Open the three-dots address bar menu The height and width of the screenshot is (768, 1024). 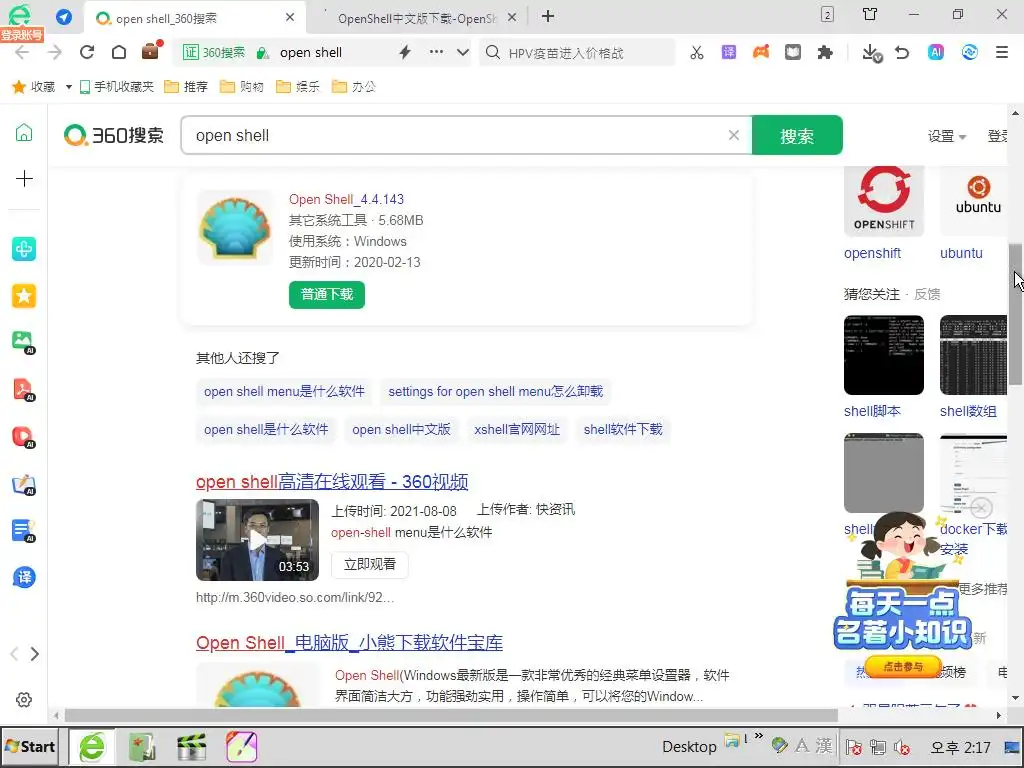click(x=436, y=52)
